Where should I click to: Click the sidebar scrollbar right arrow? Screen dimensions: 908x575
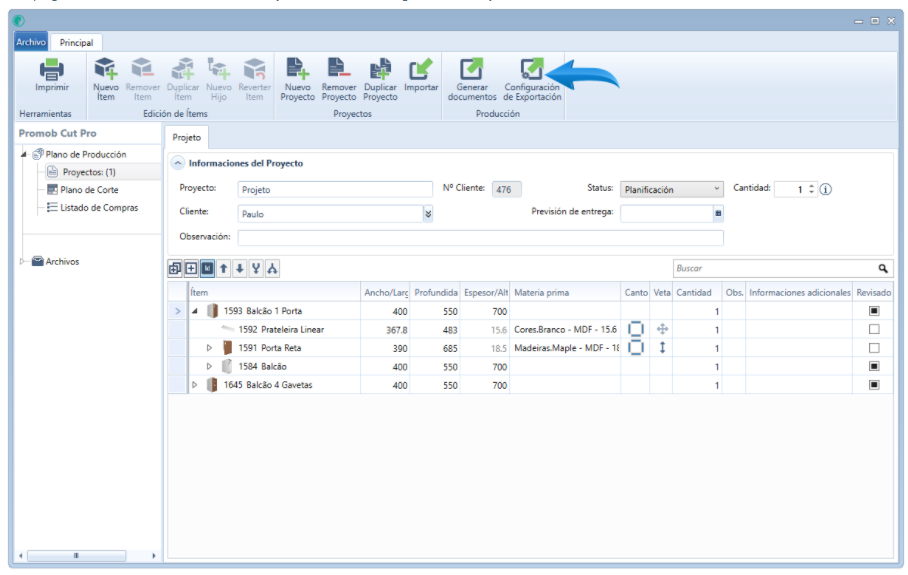[154, 555]
